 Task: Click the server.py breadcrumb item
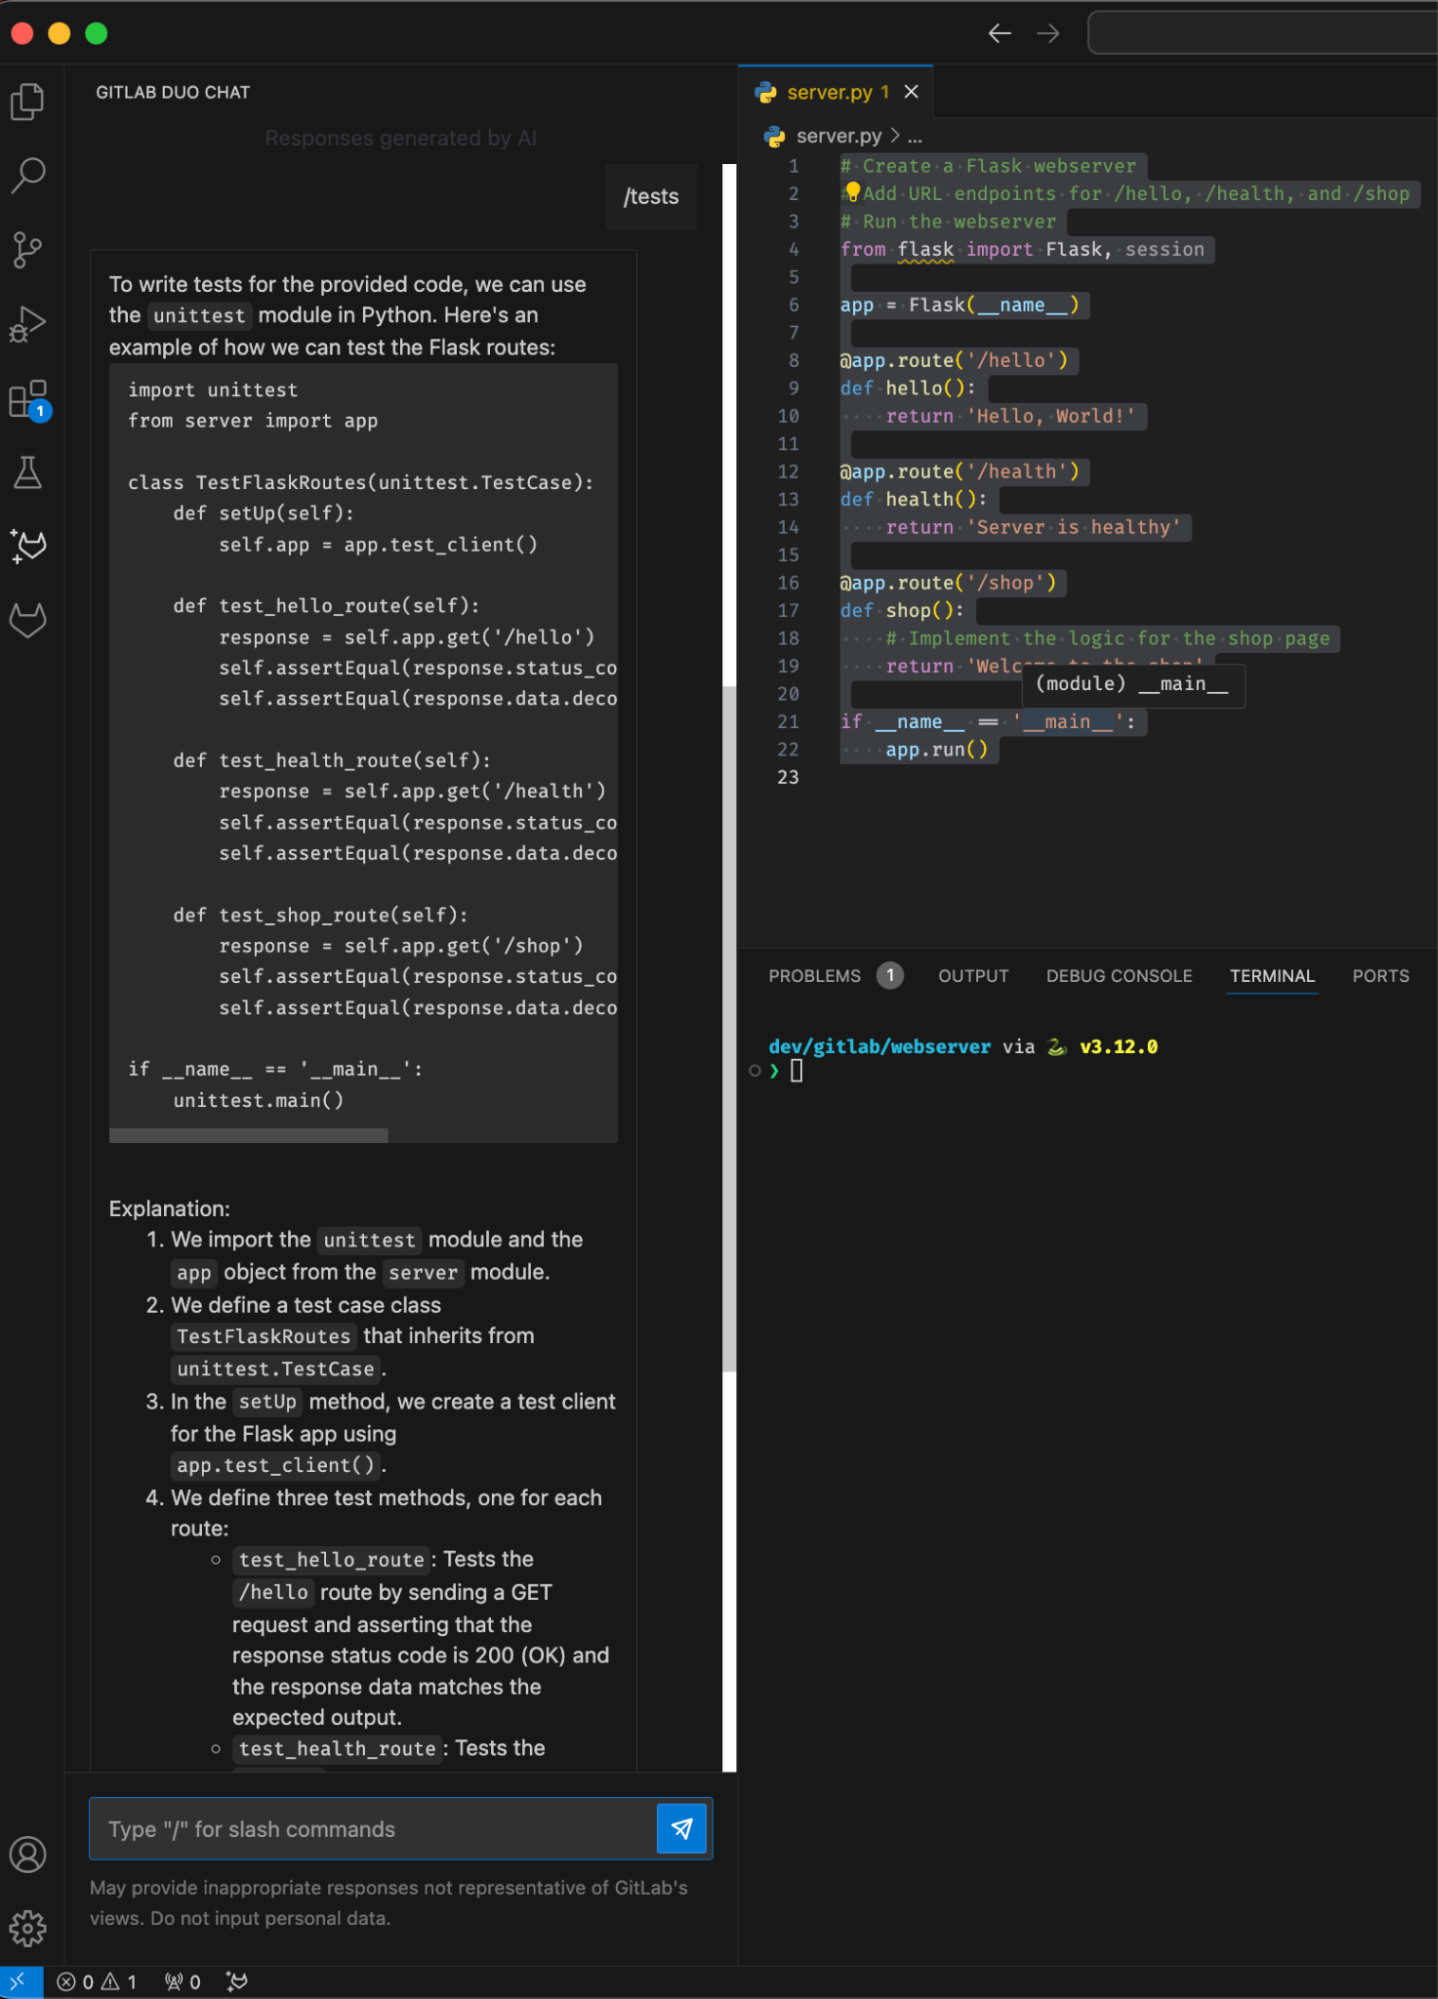pos(839,136)
